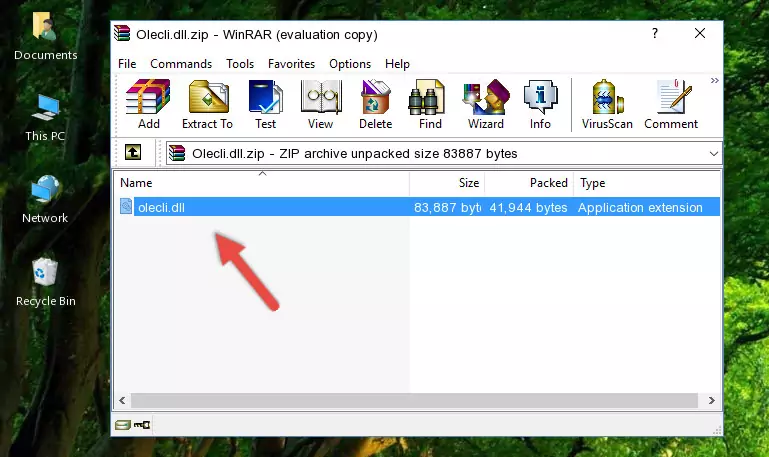Screen dimensions: 769x457
Task: Click the Delete toolbar icon
Action: click(x=376, y=104)
